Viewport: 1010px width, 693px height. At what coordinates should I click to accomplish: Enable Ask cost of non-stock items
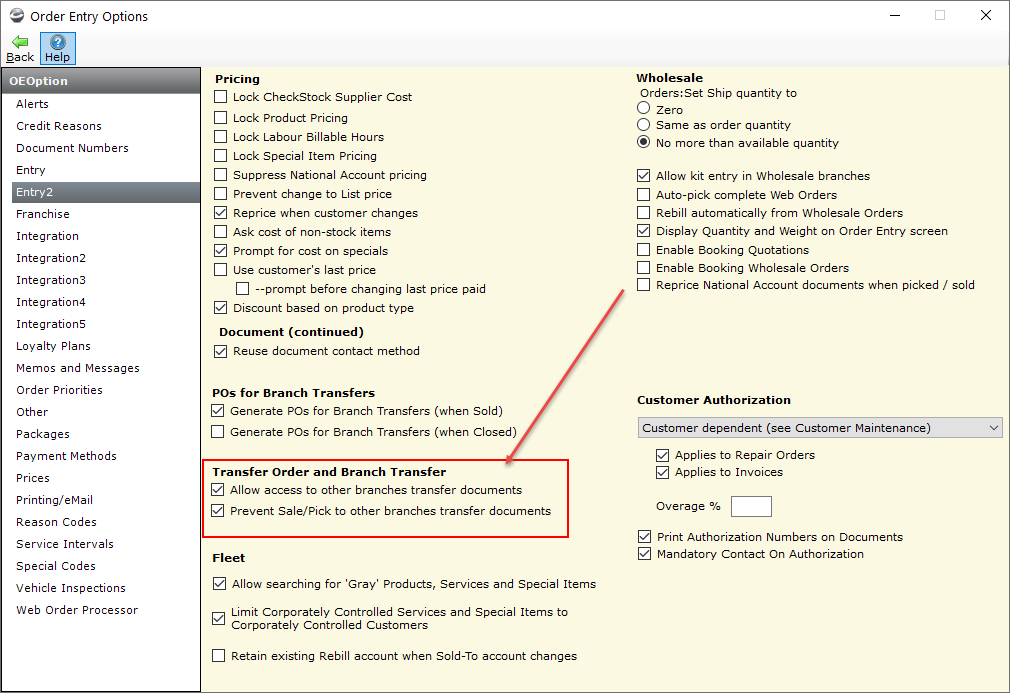pos(220,232)
